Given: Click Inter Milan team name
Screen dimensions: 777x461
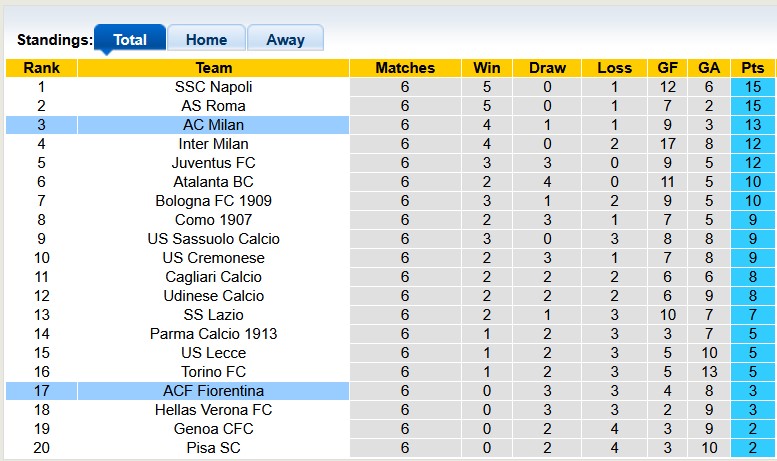Looking at the screenshot, I should click(213, 144).
